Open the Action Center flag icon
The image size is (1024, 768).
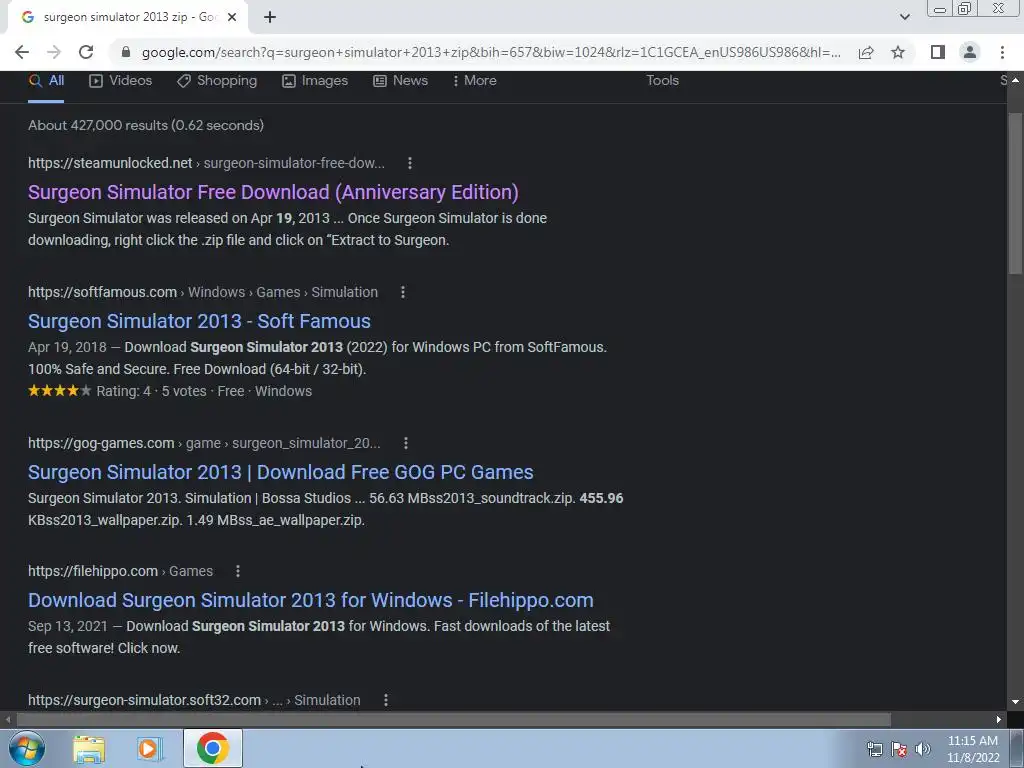coord(899,749)
